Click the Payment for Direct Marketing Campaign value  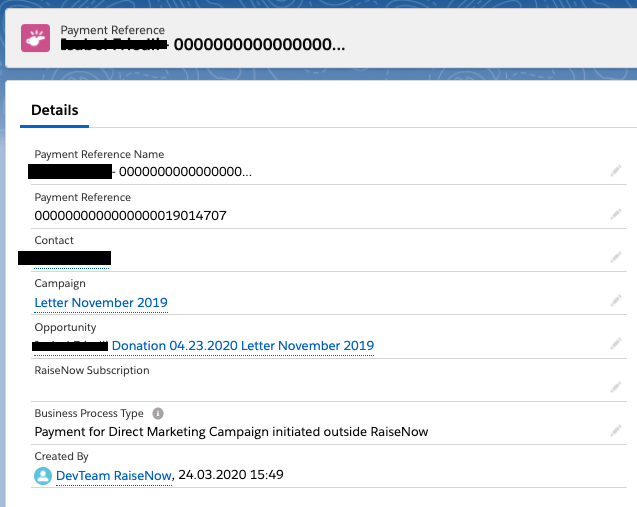pos(231,432)
